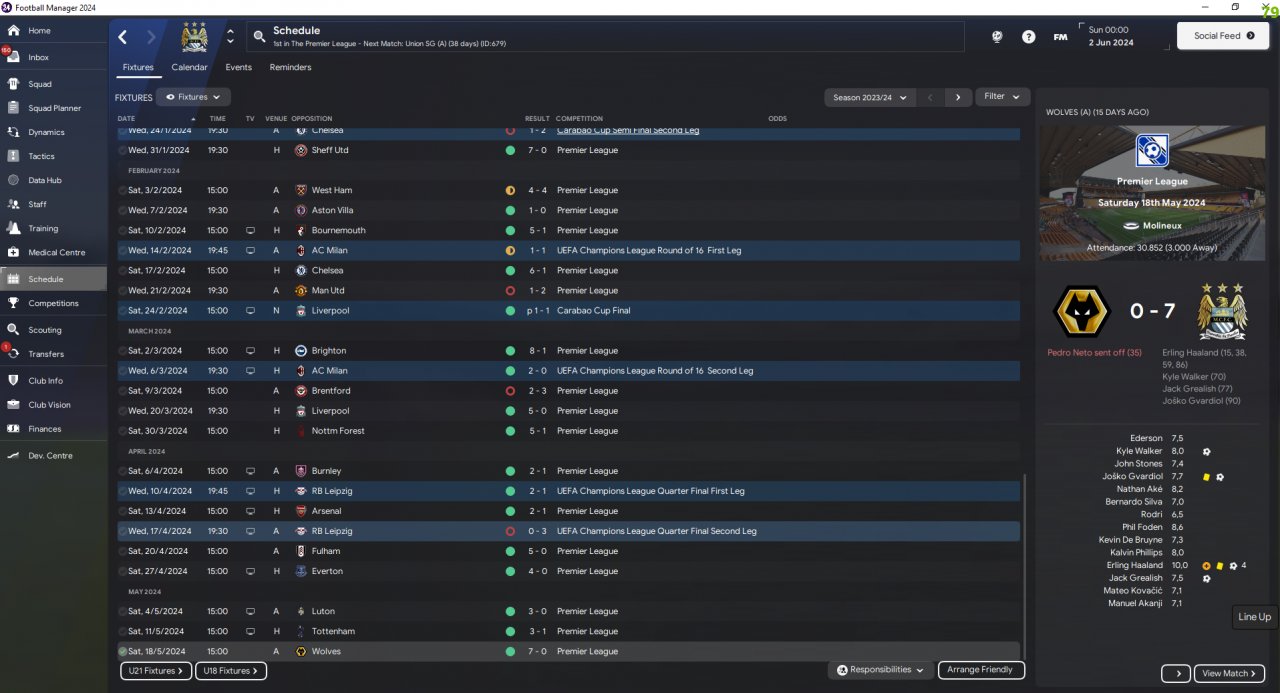Open the Tactics sidebar icon
1280x693 pixels.
coord(13,156)
